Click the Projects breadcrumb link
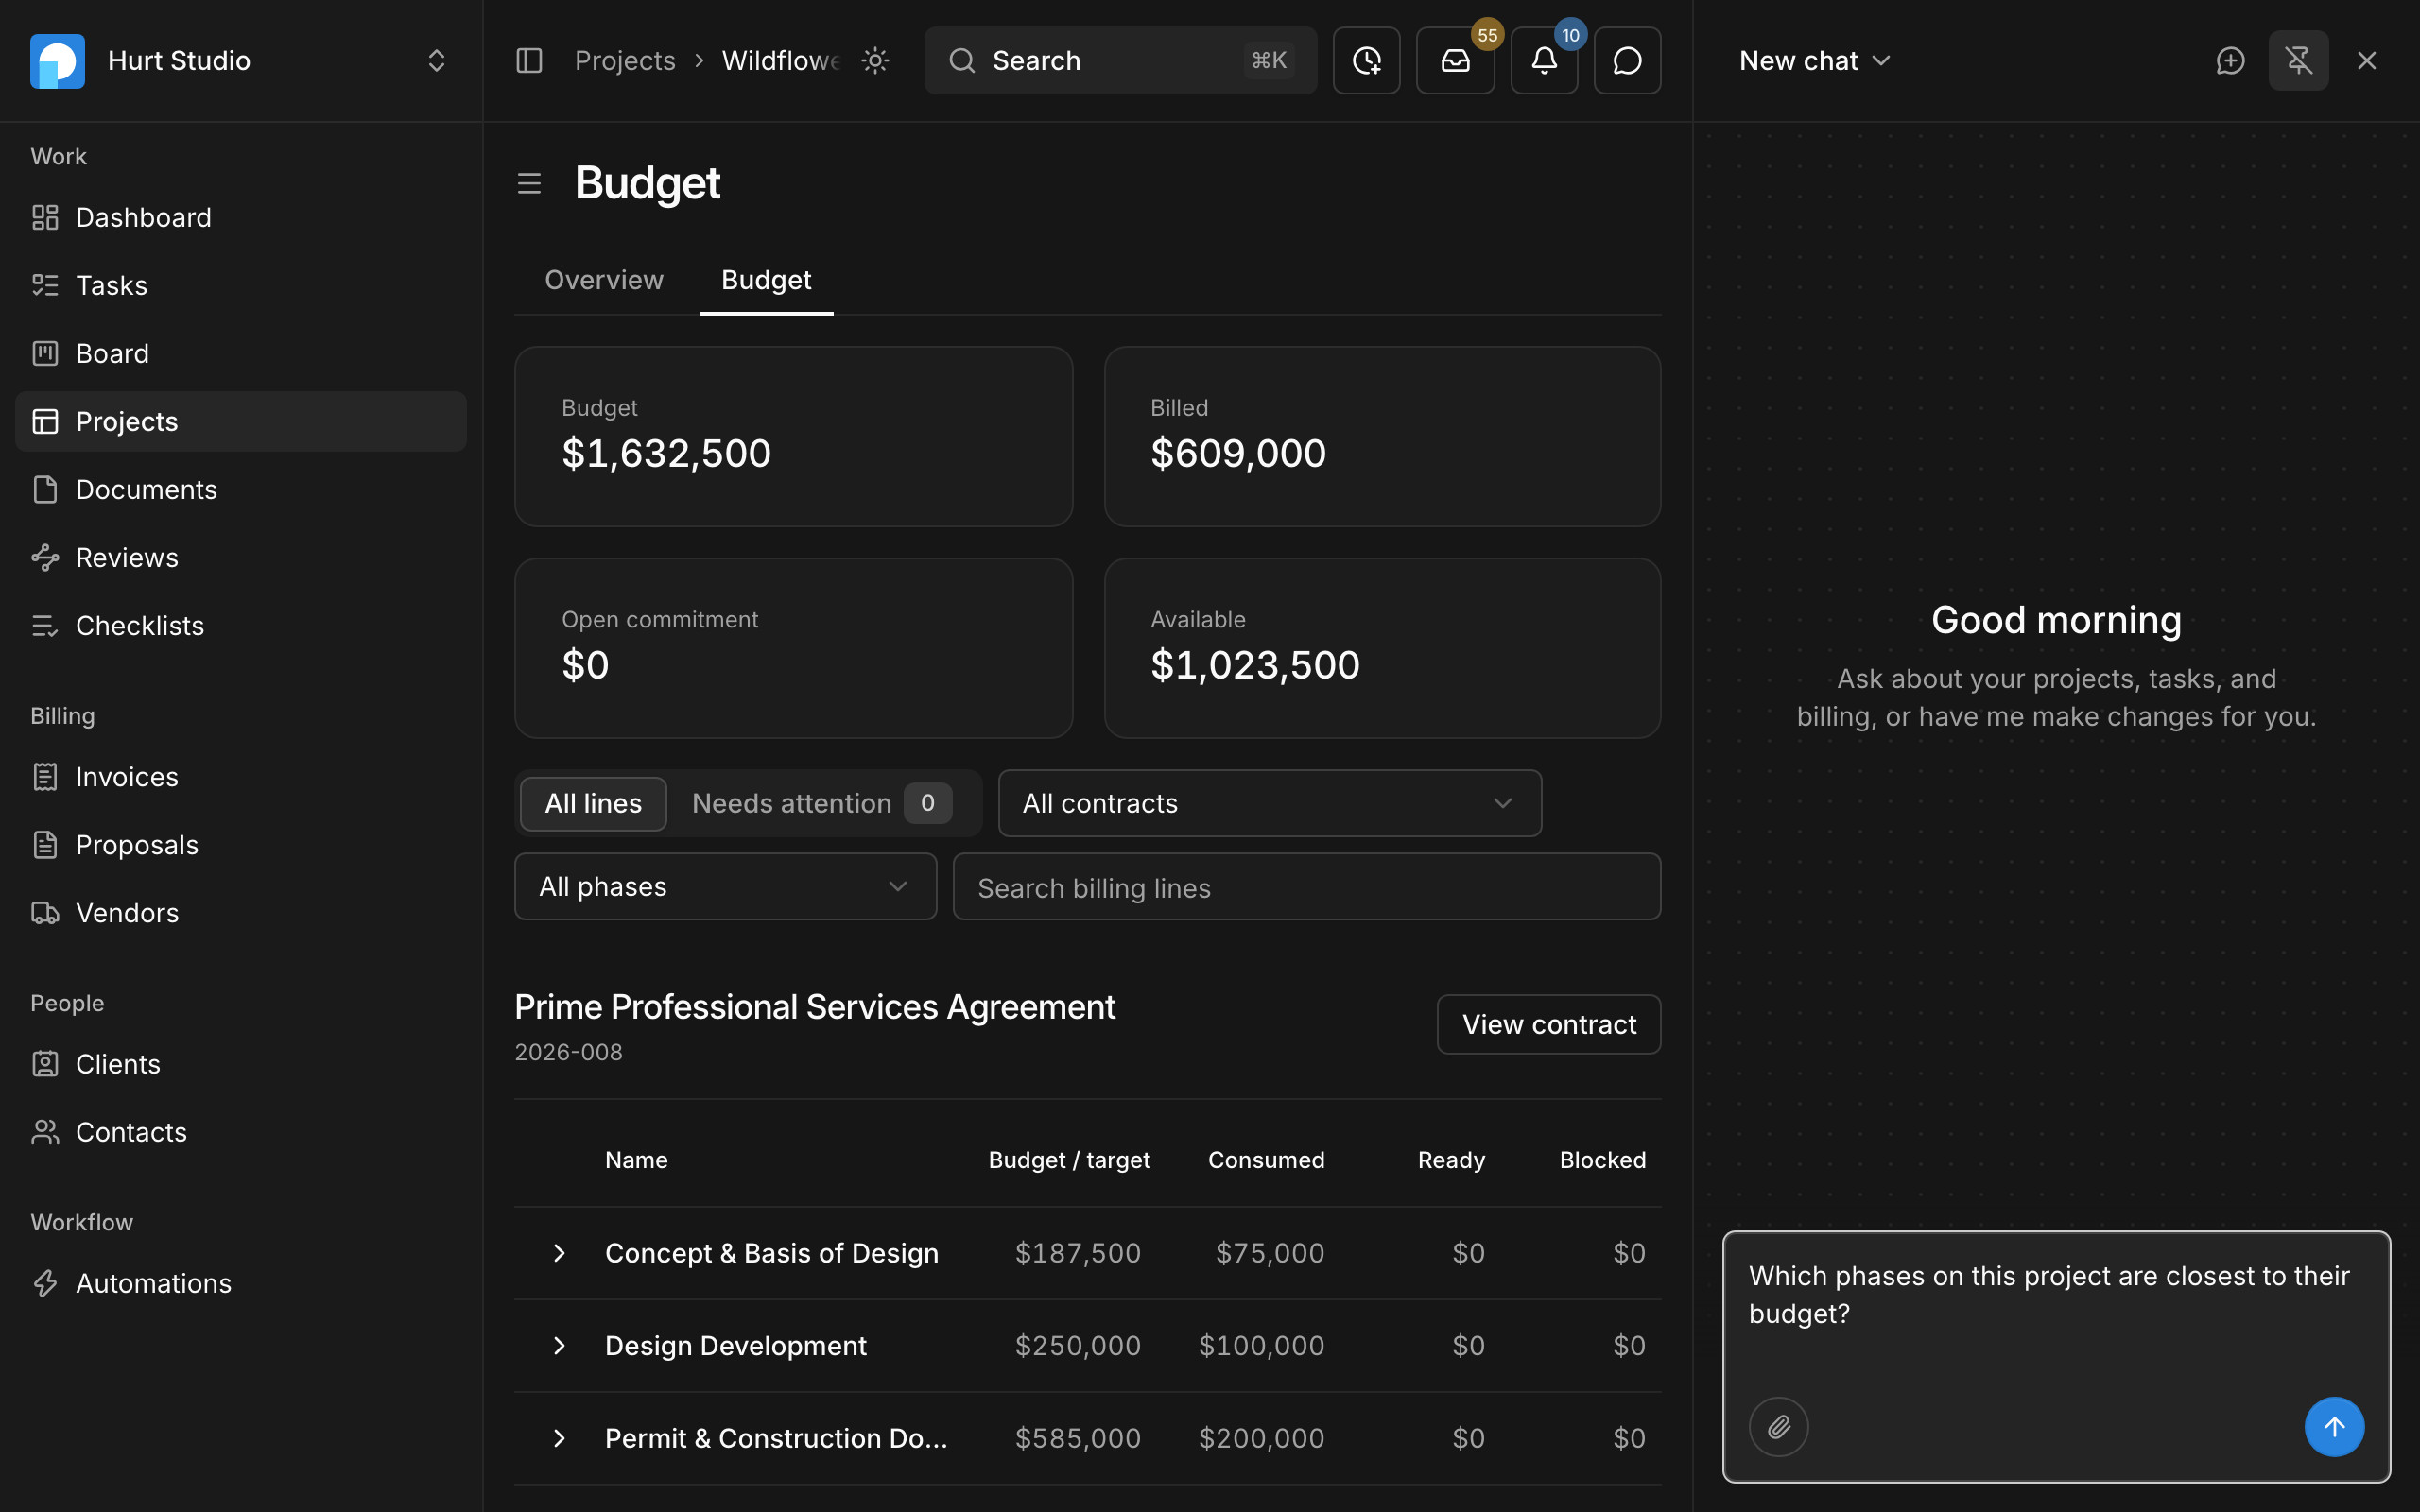 point(625,61)
